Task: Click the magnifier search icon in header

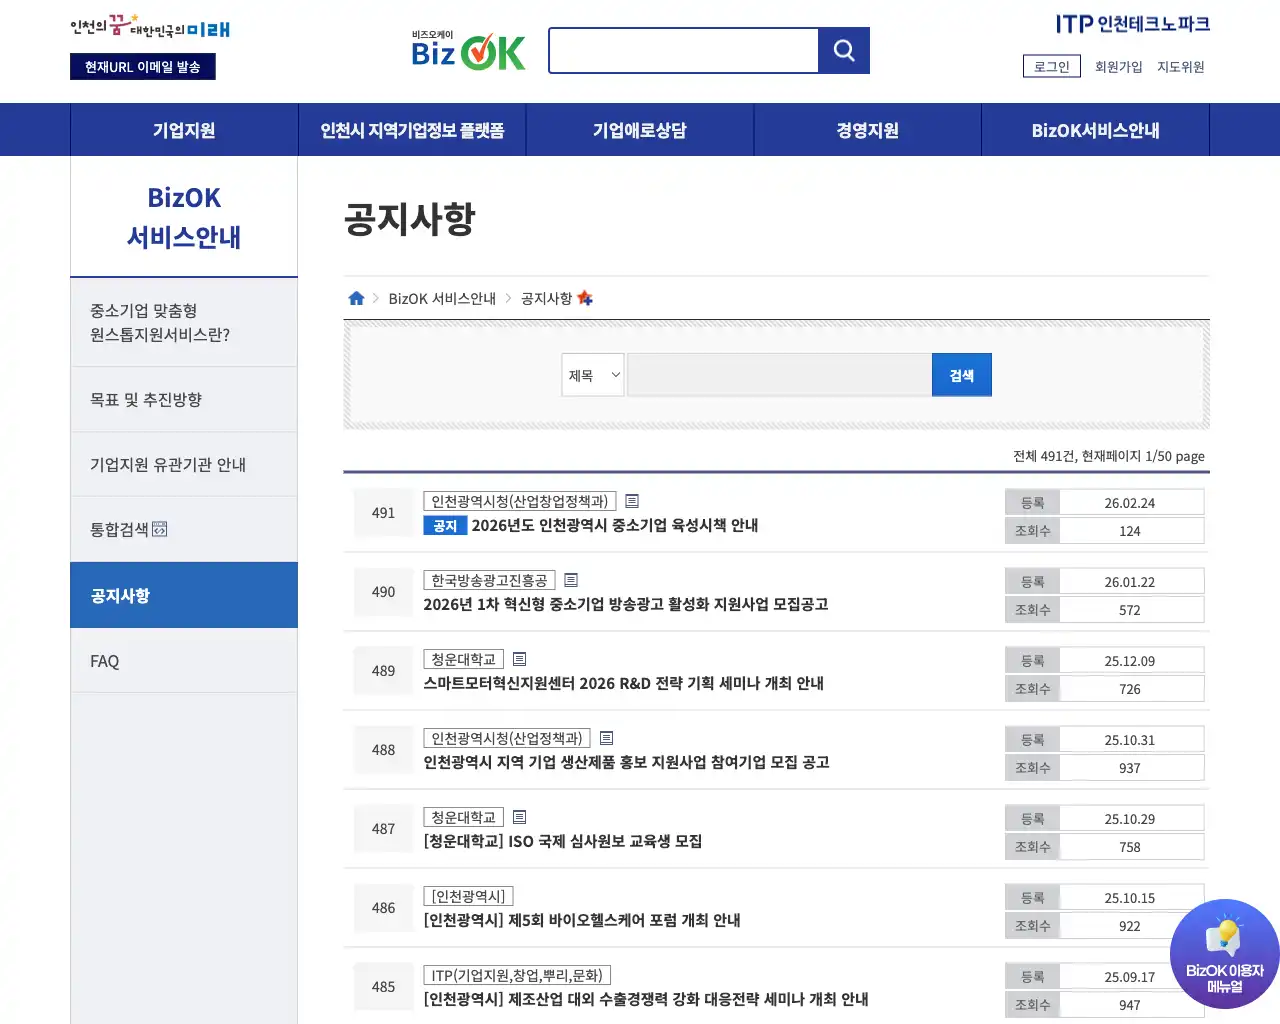Action: (843, 50)
